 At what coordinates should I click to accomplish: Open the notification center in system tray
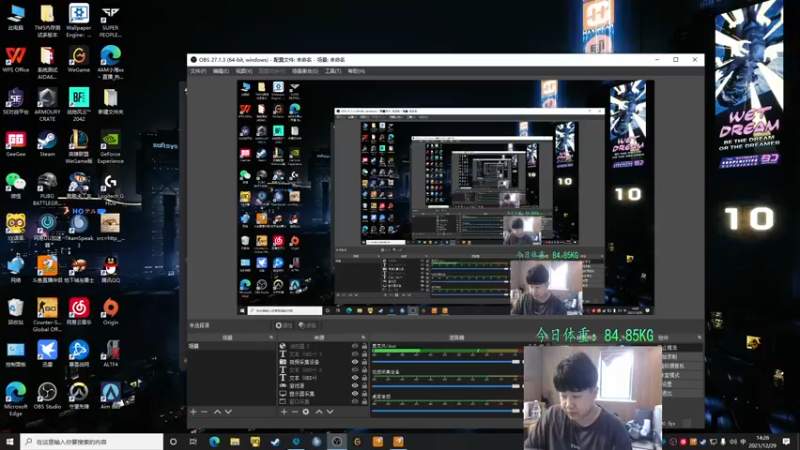(786, 441)
